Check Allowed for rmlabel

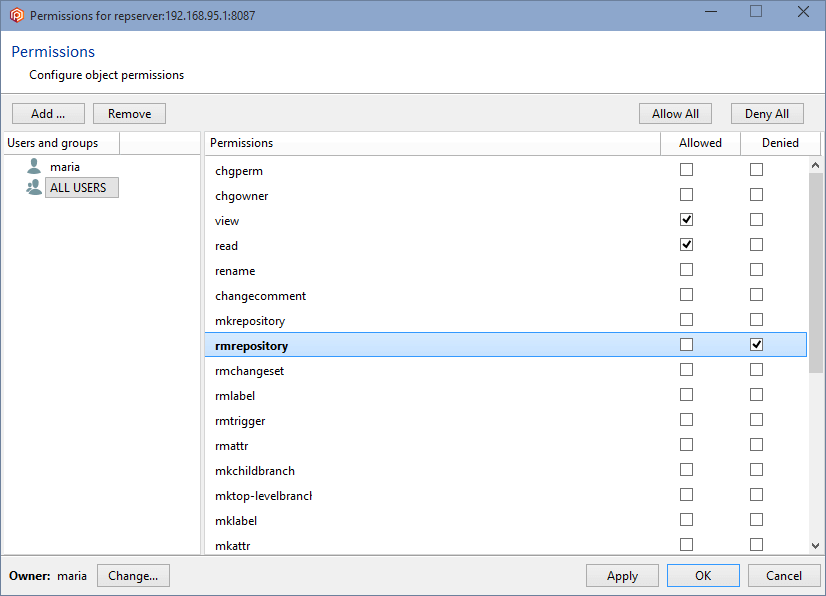pyautogui.click(x=686, y=395)
